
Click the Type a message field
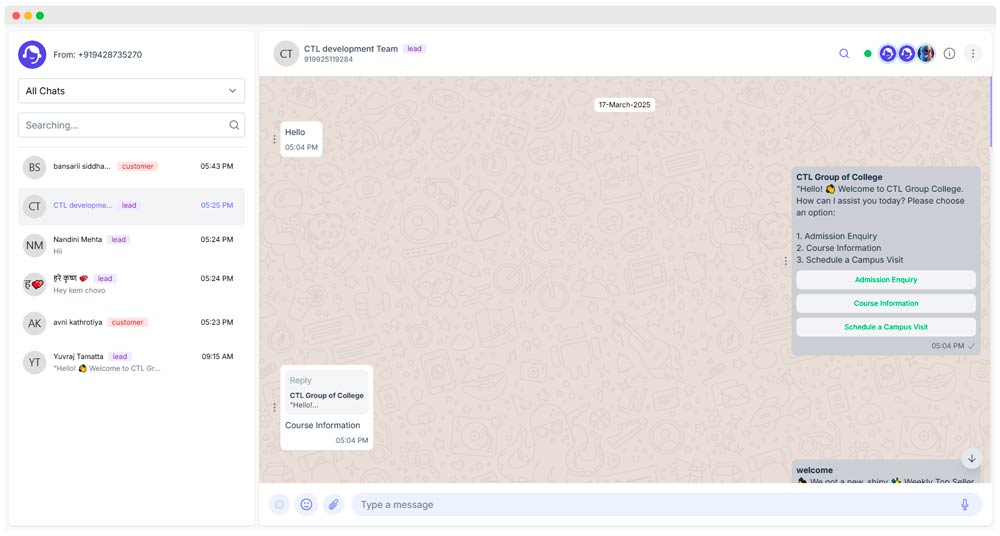(x=650, y=505)
